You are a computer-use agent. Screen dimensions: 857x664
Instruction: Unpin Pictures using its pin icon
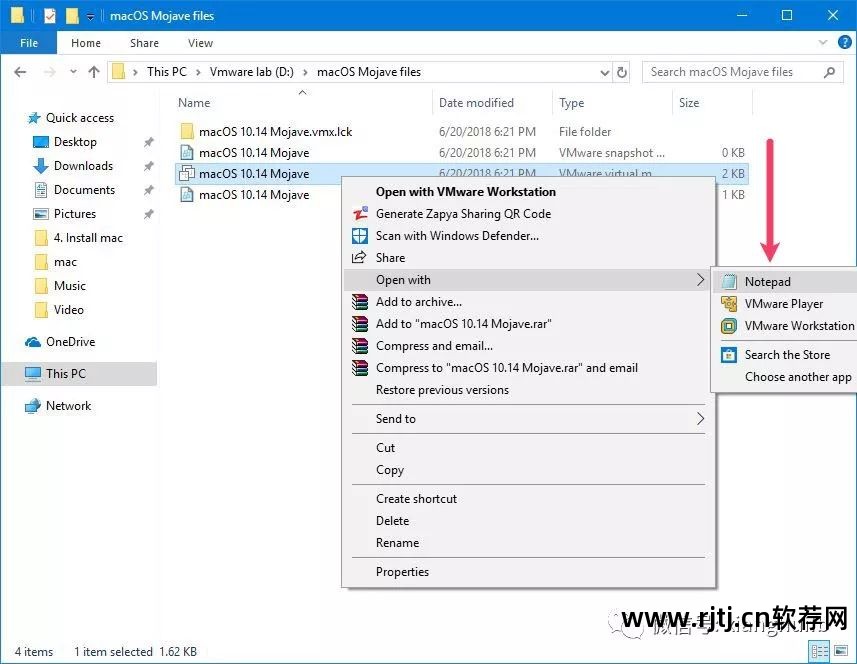[x=148, y=214]
